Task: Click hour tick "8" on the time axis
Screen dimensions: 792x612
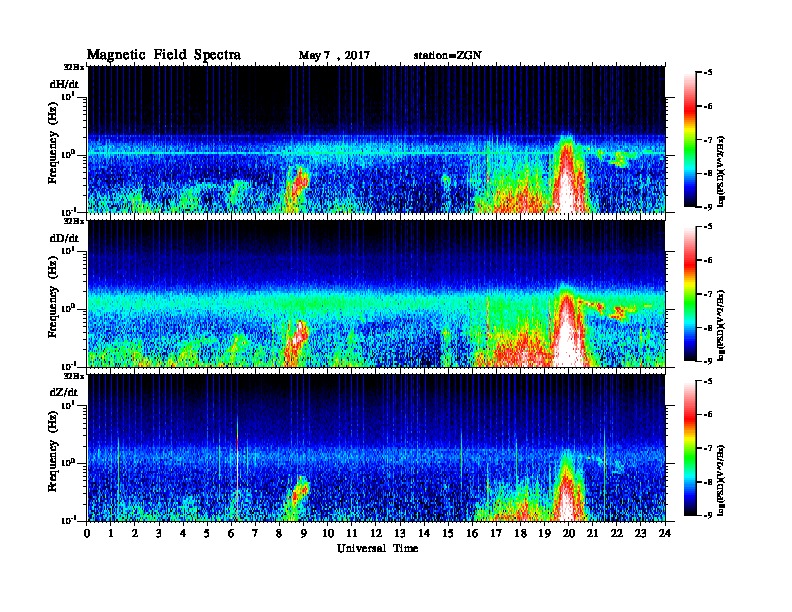Action: coord(280,534)
